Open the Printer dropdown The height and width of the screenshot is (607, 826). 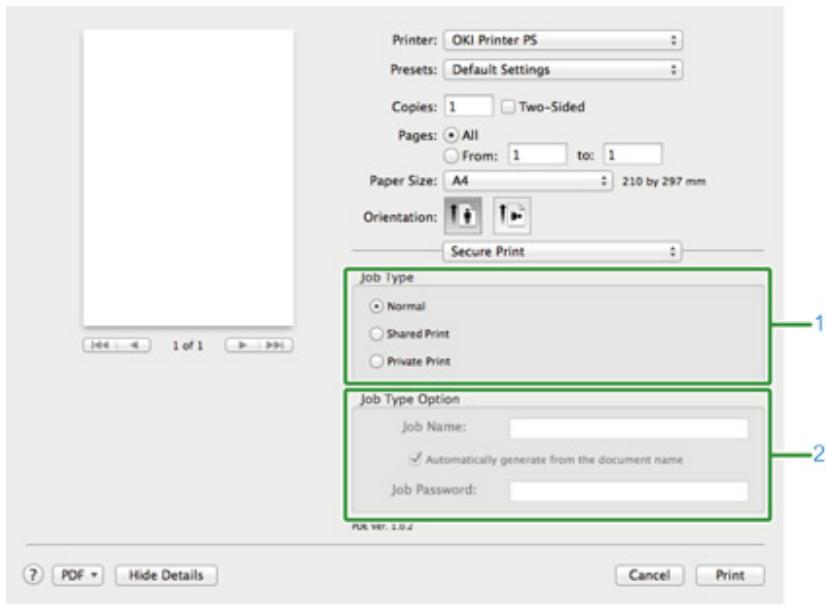pos(563,44)
